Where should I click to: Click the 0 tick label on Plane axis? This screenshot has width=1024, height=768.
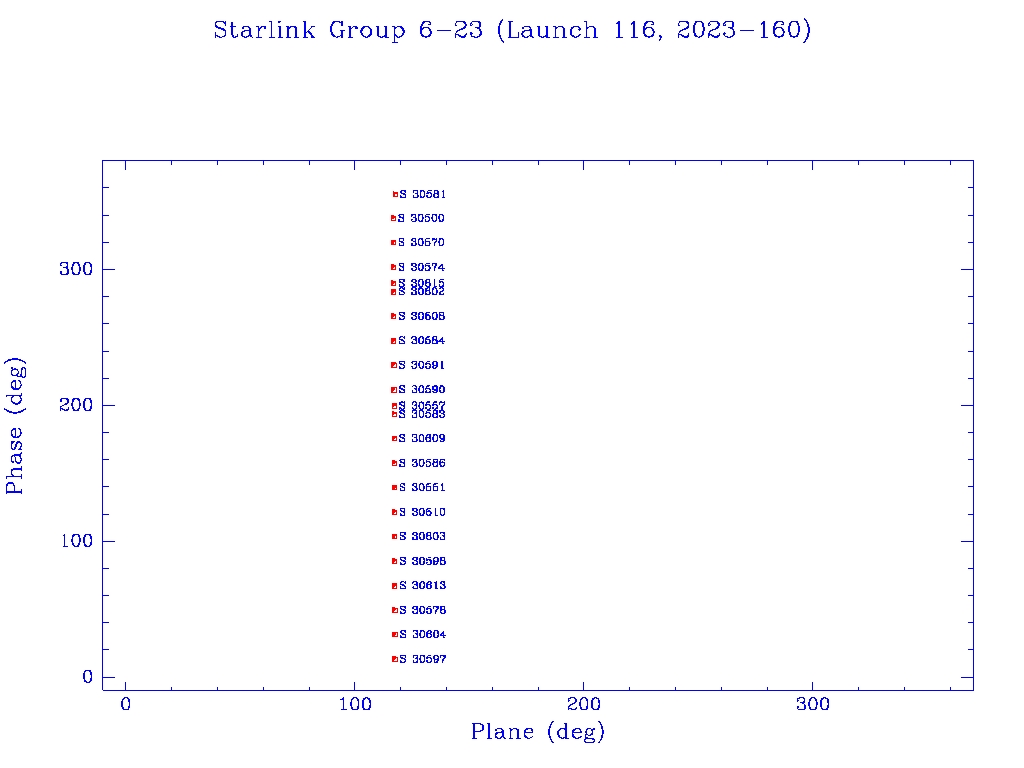tap(125, 705)
